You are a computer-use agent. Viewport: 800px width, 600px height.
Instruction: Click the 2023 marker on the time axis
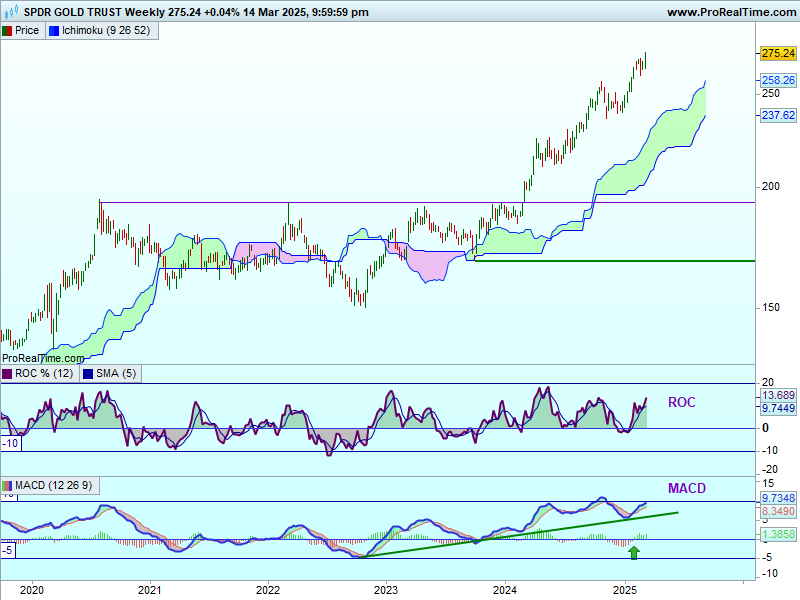(387, 590)
